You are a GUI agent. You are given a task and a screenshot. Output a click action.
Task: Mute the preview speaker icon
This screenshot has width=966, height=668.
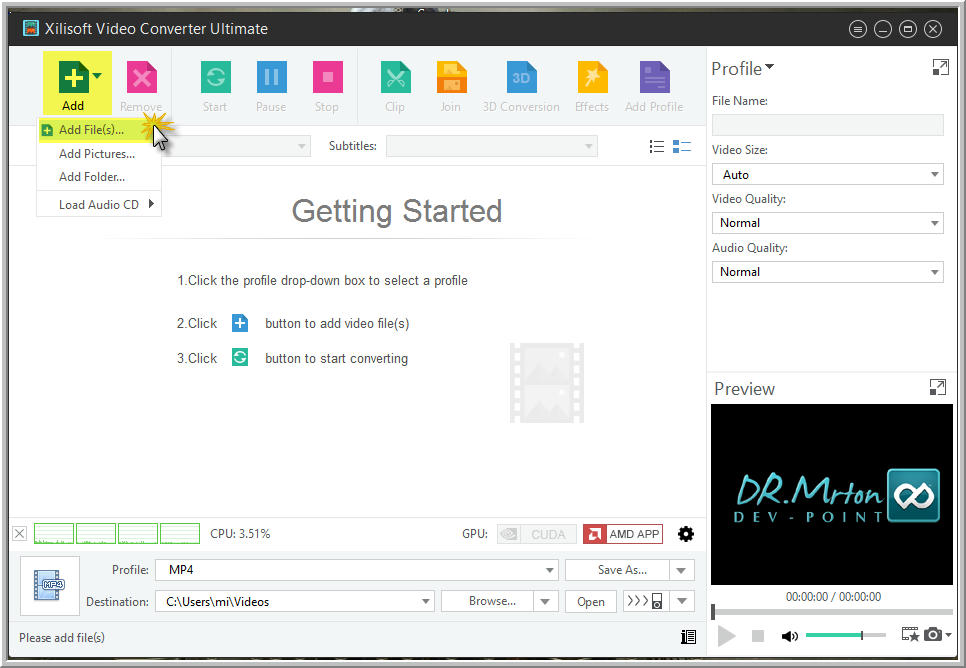tap(789, 636)
